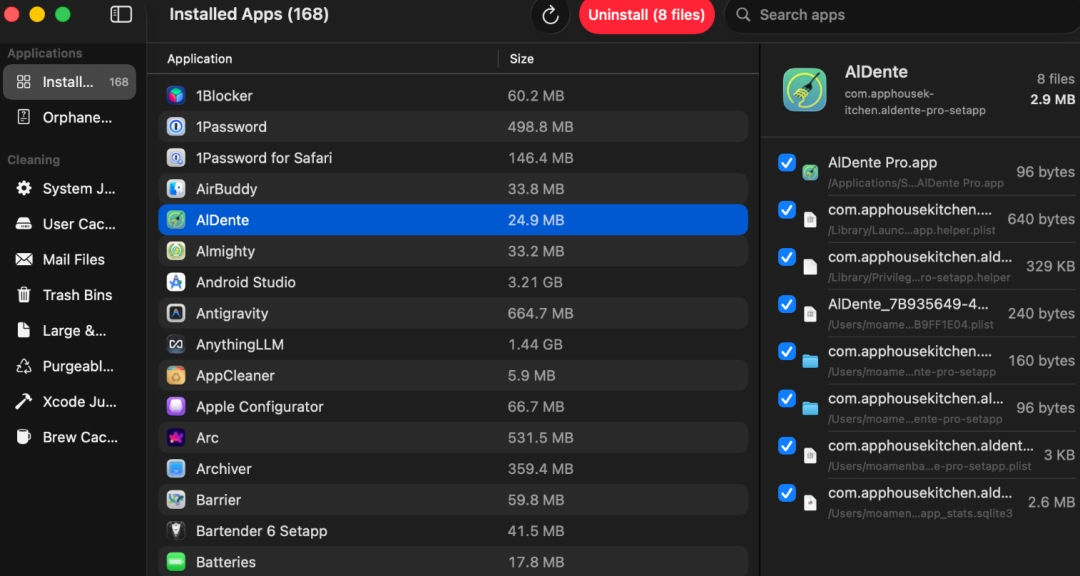1080x576 pixels.
Task: Click the 1Blocker app icon
Action: click(x=176, y=95)
